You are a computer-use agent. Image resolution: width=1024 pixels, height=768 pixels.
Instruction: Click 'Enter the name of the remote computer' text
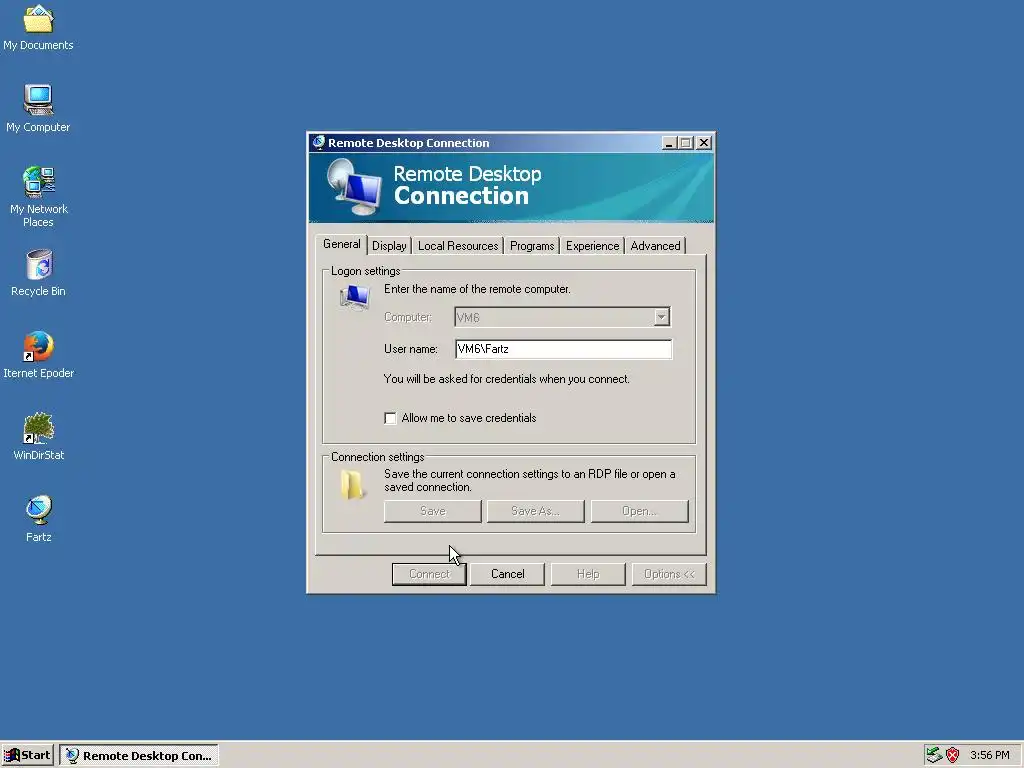pos(477,289)
